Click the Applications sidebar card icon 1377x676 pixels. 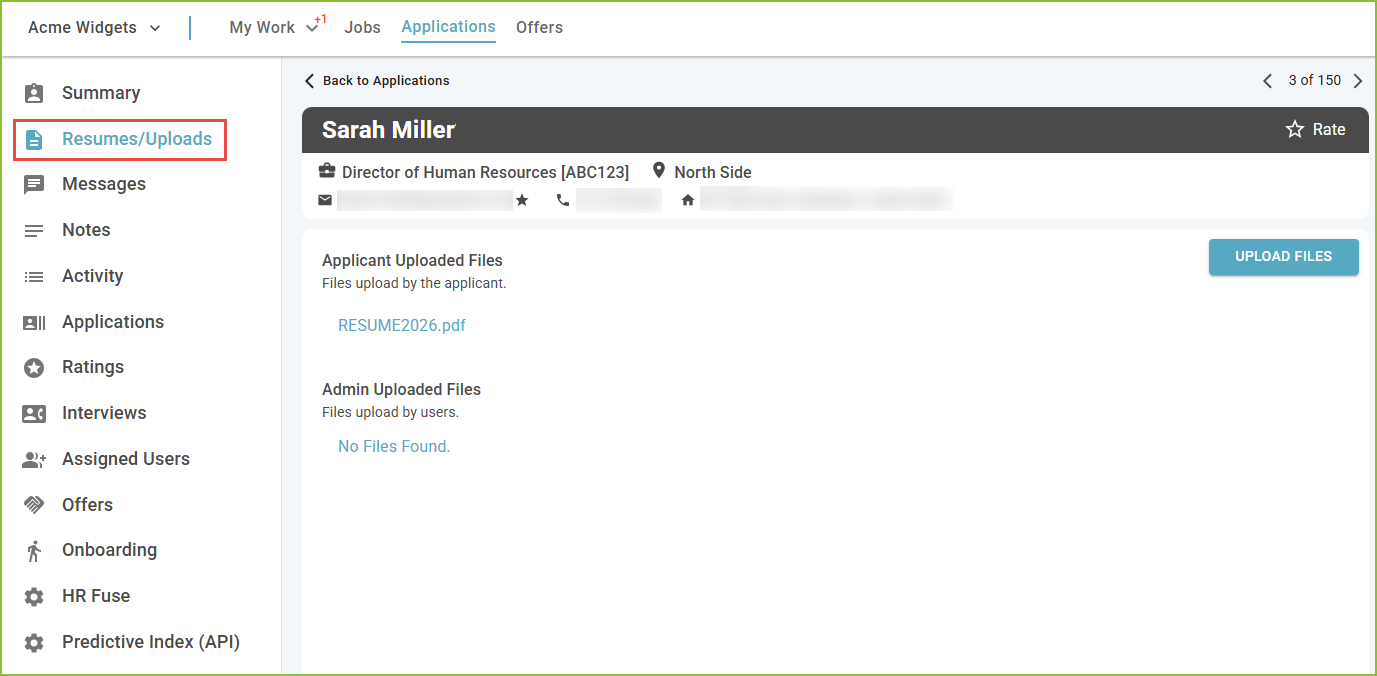click(34, 322)
